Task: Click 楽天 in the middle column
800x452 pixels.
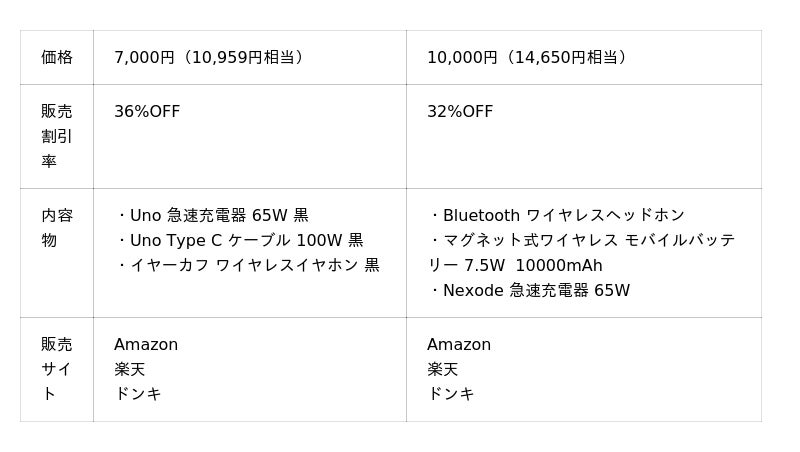Action: pos(130,369)
